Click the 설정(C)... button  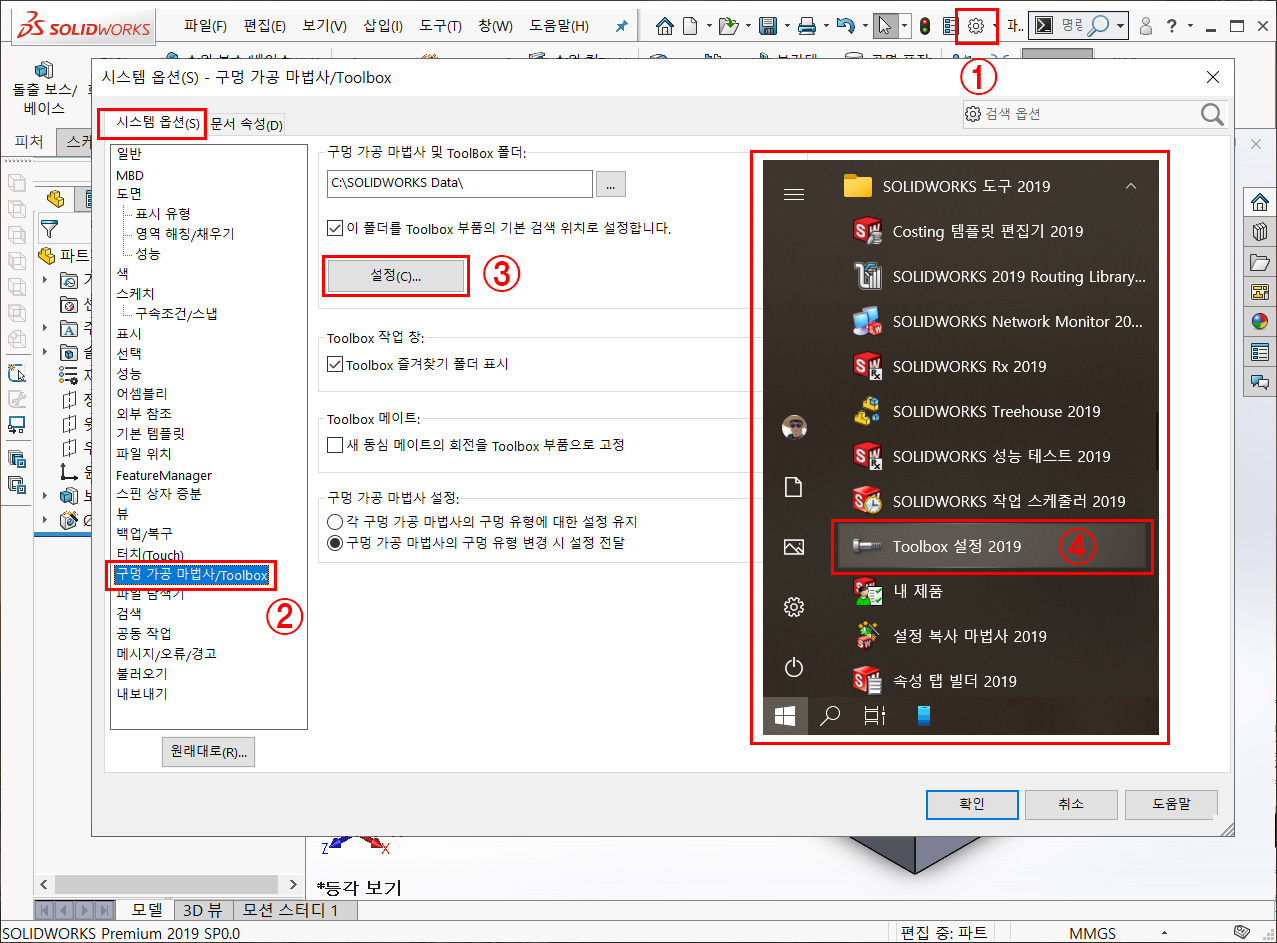click(396, 275)
